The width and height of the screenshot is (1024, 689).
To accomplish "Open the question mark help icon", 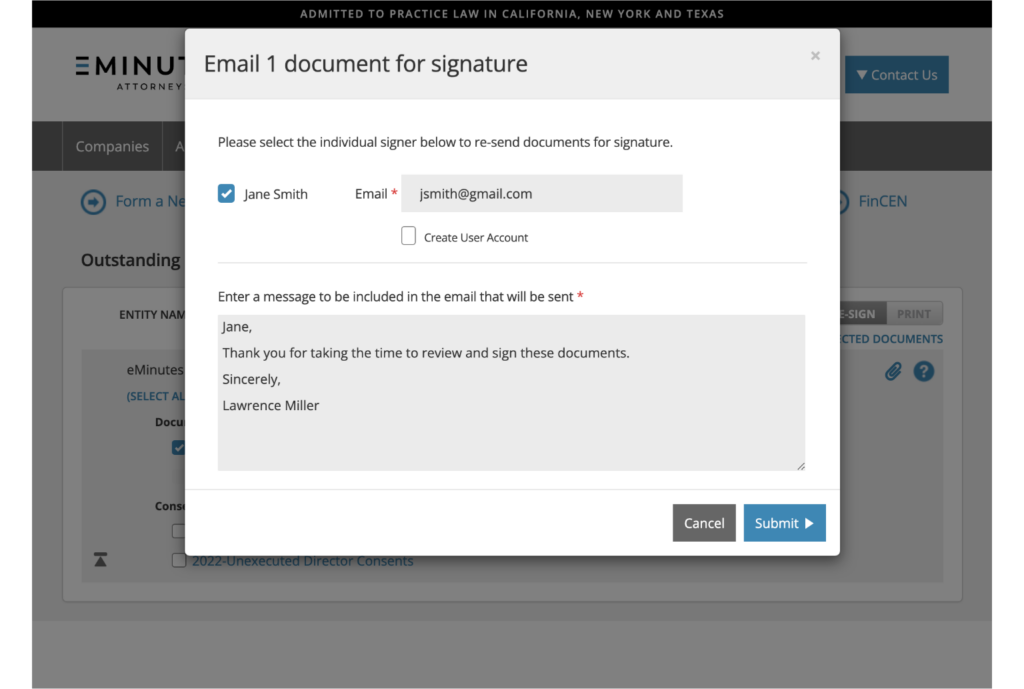I will tap(923, 371).
